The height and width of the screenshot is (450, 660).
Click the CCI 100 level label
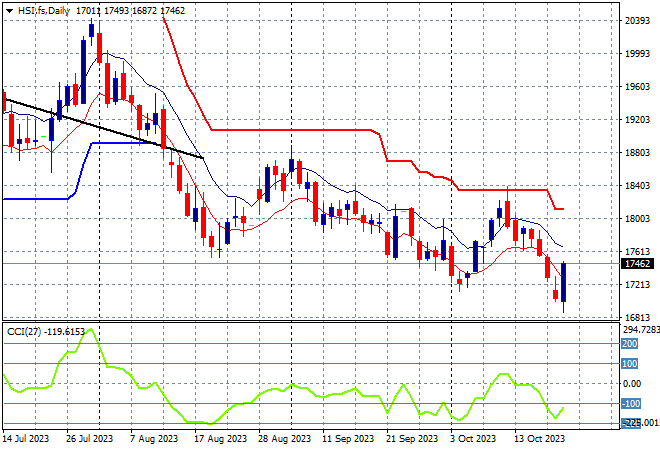click(x=630, y=364)
